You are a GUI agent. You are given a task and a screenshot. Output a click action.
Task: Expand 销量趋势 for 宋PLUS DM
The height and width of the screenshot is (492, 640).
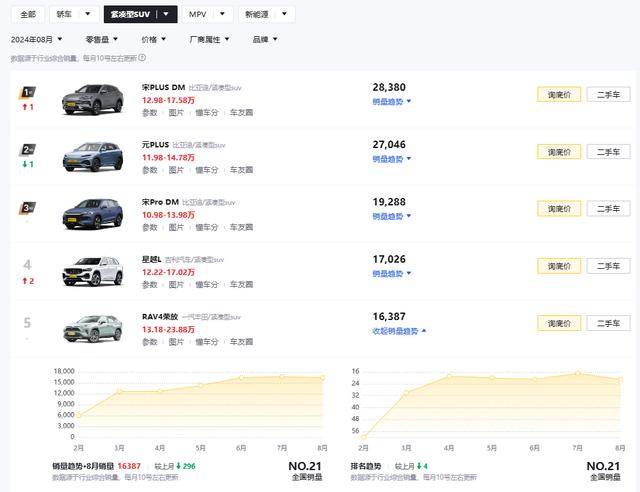point(391,102)
